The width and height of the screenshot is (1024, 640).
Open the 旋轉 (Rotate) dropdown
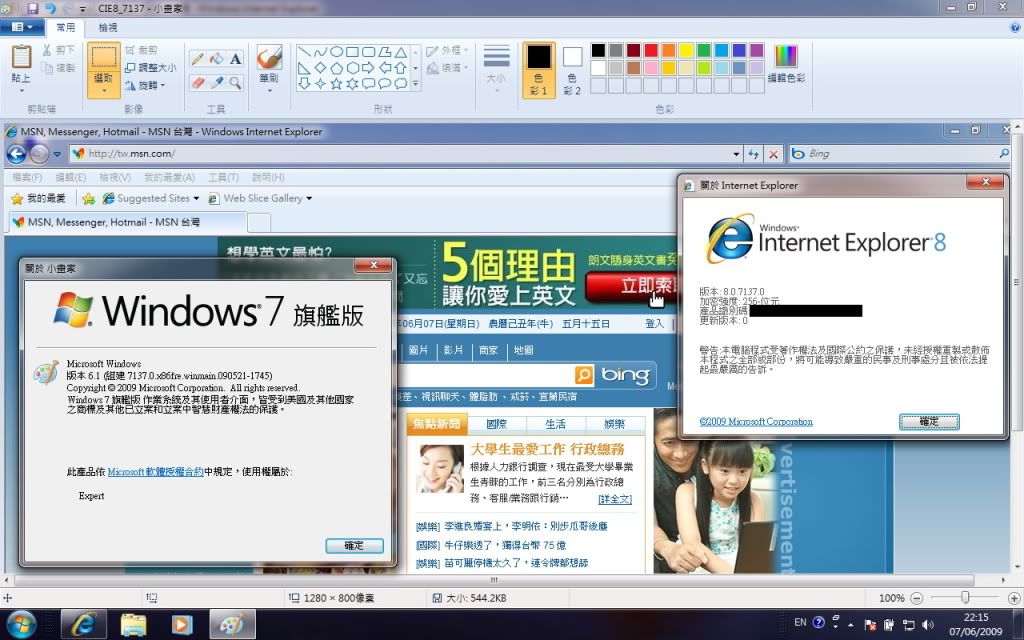point(146,85)
